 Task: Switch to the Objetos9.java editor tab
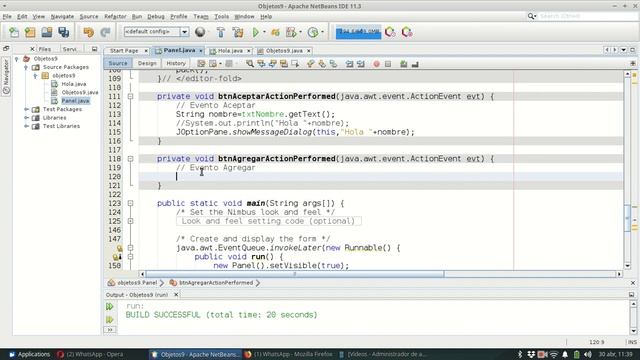point(284,51)
